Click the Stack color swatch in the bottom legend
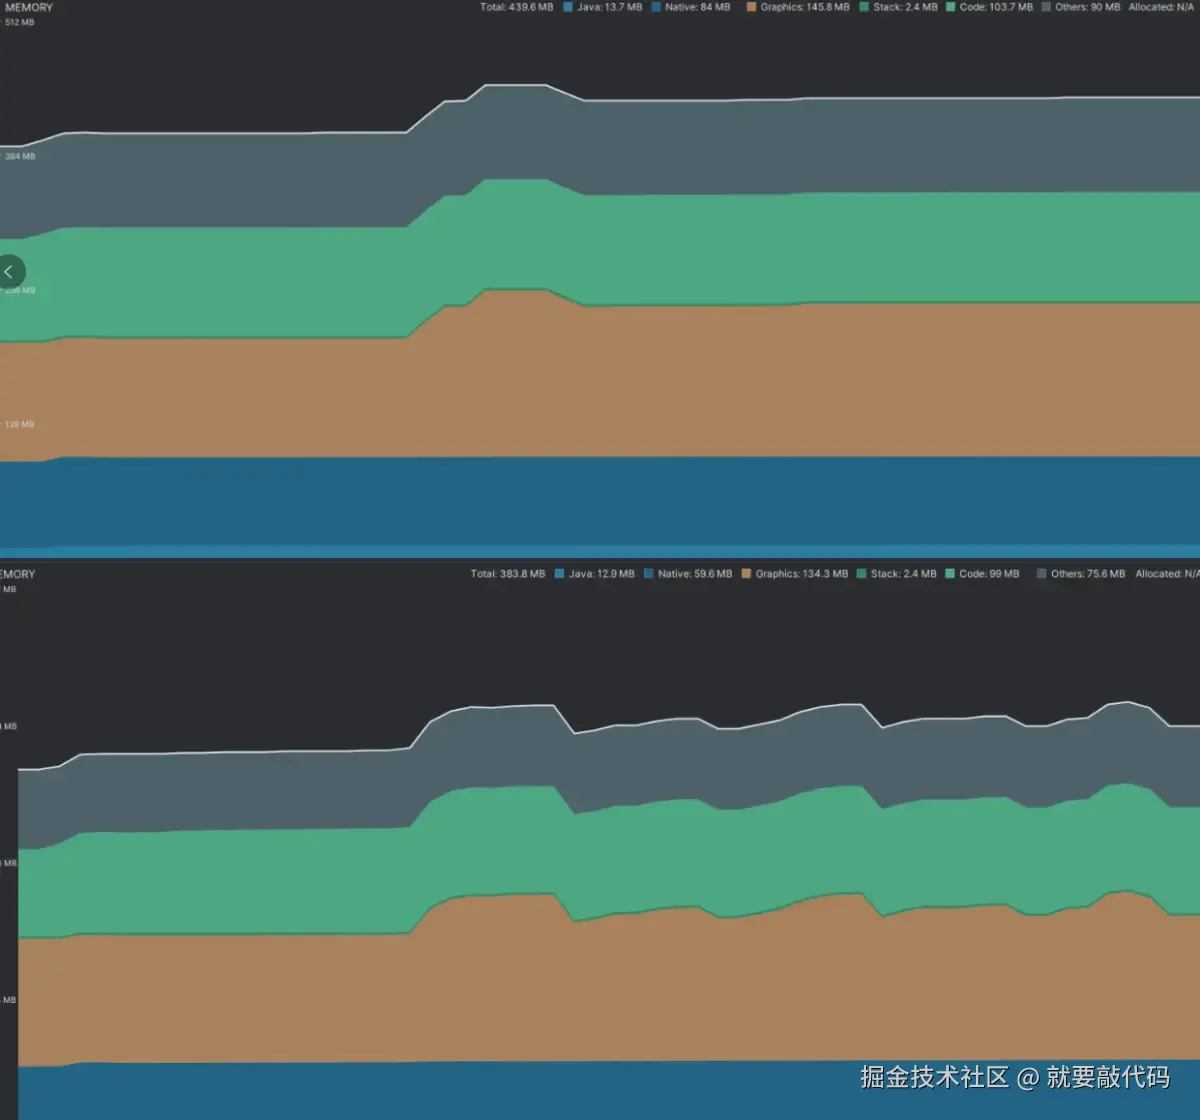1200x1120 pixels. pyautogui.click(x=861, y=574)
